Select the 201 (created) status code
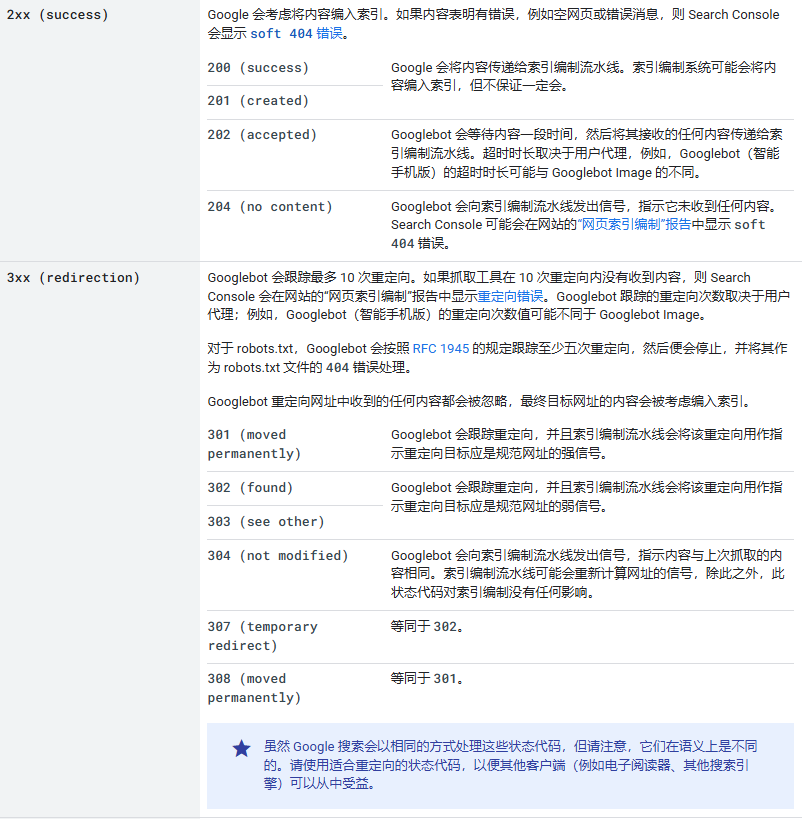The image size is (805, 819). click(258, 101)
